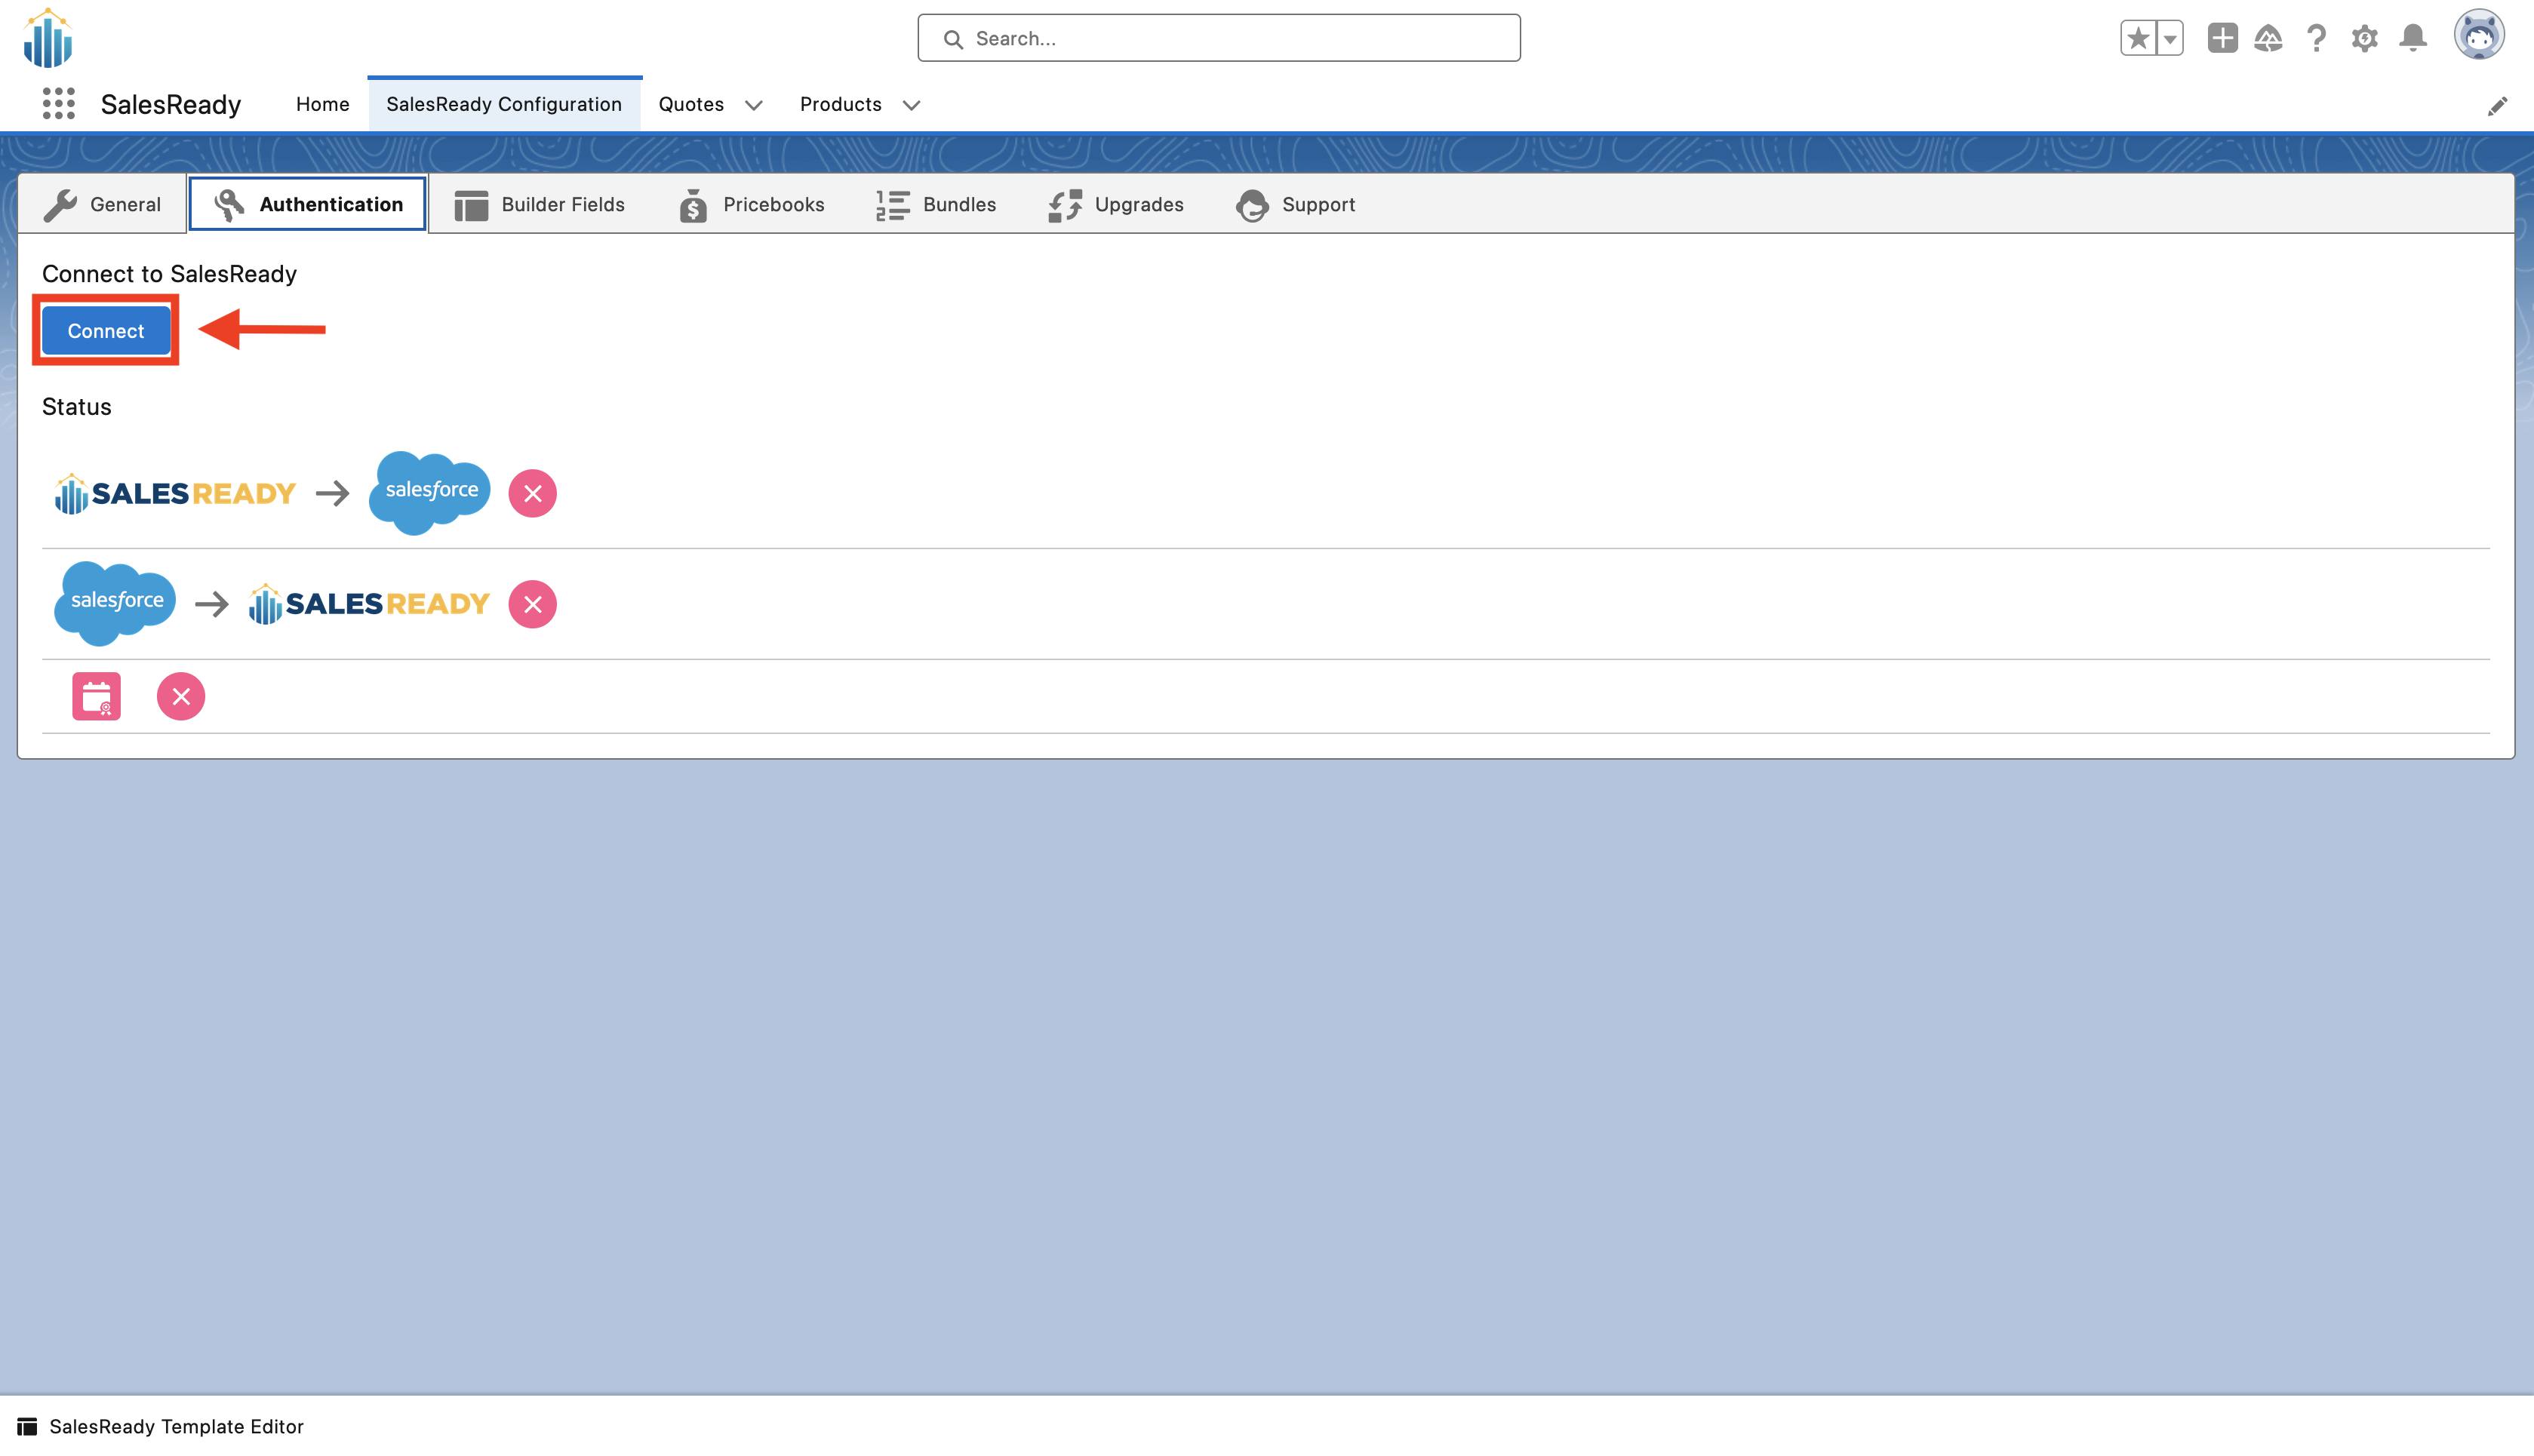Switch to the Builder Fields tab

click(x=540, y=204)
